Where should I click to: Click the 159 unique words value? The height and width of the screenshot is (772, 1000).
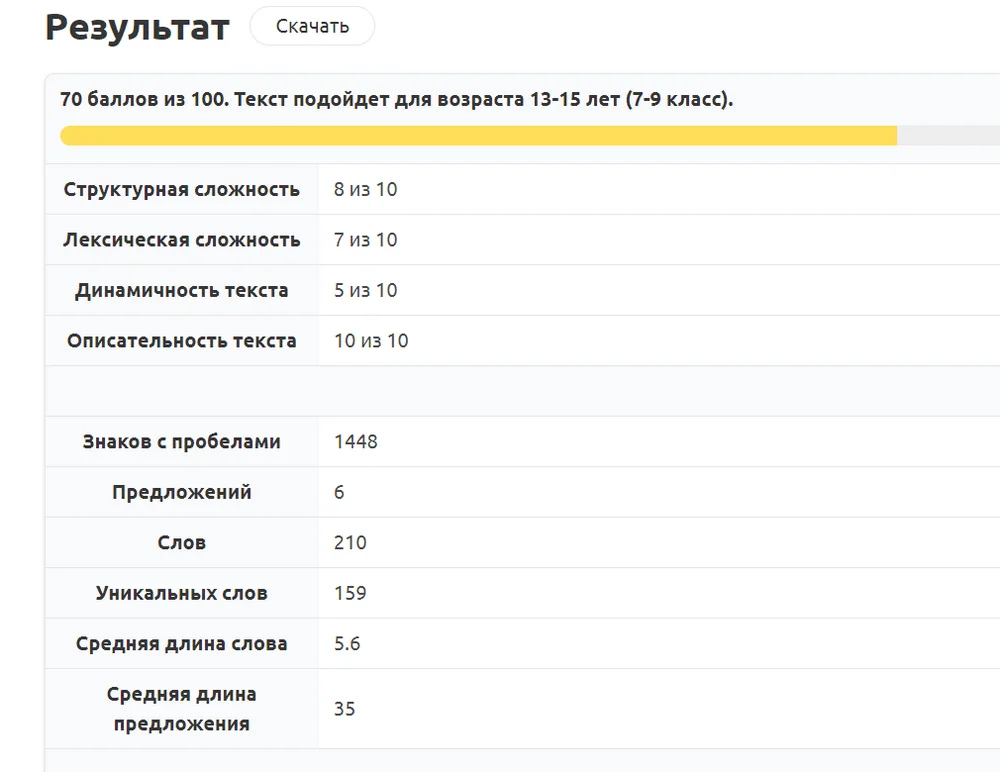pyautogui.click(x=350, y=593)
